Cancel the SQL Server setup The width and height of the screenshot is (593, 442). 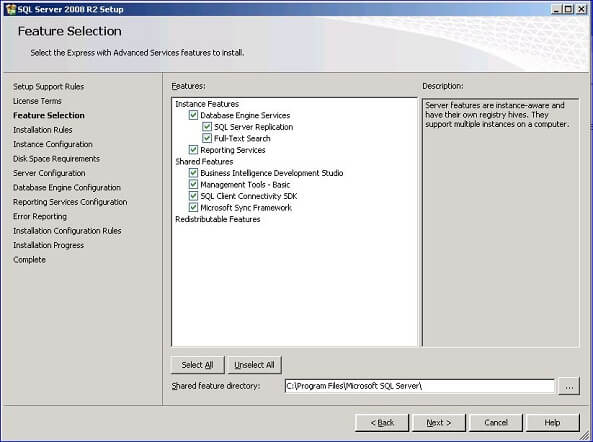tap(496, 423)
